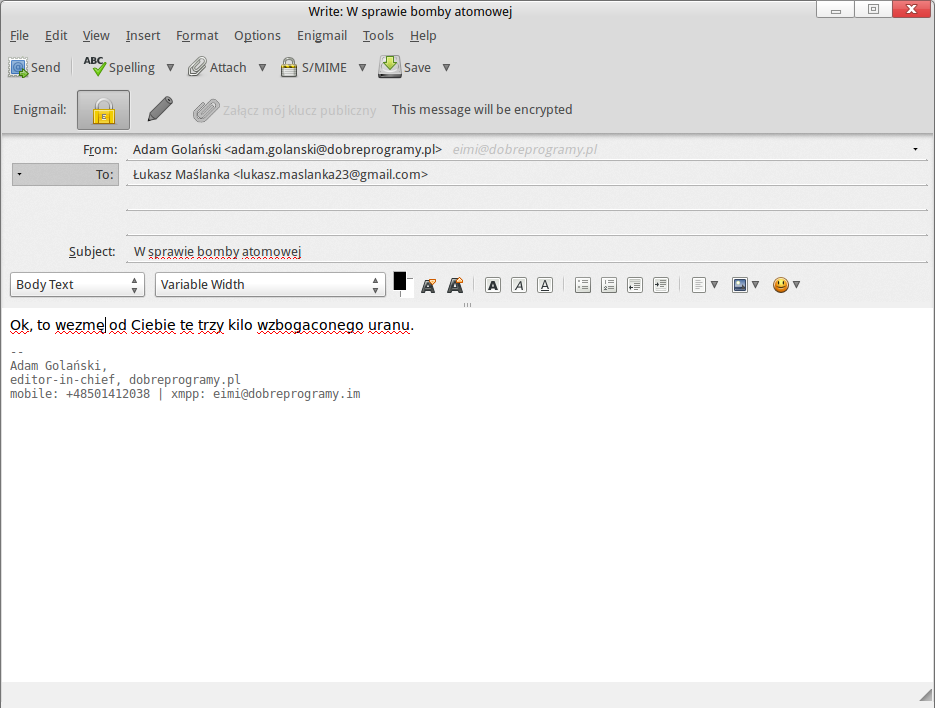This screenshot has width=935, height=708.
Task: Click the decrease font size icon
Action: (428, 285)
